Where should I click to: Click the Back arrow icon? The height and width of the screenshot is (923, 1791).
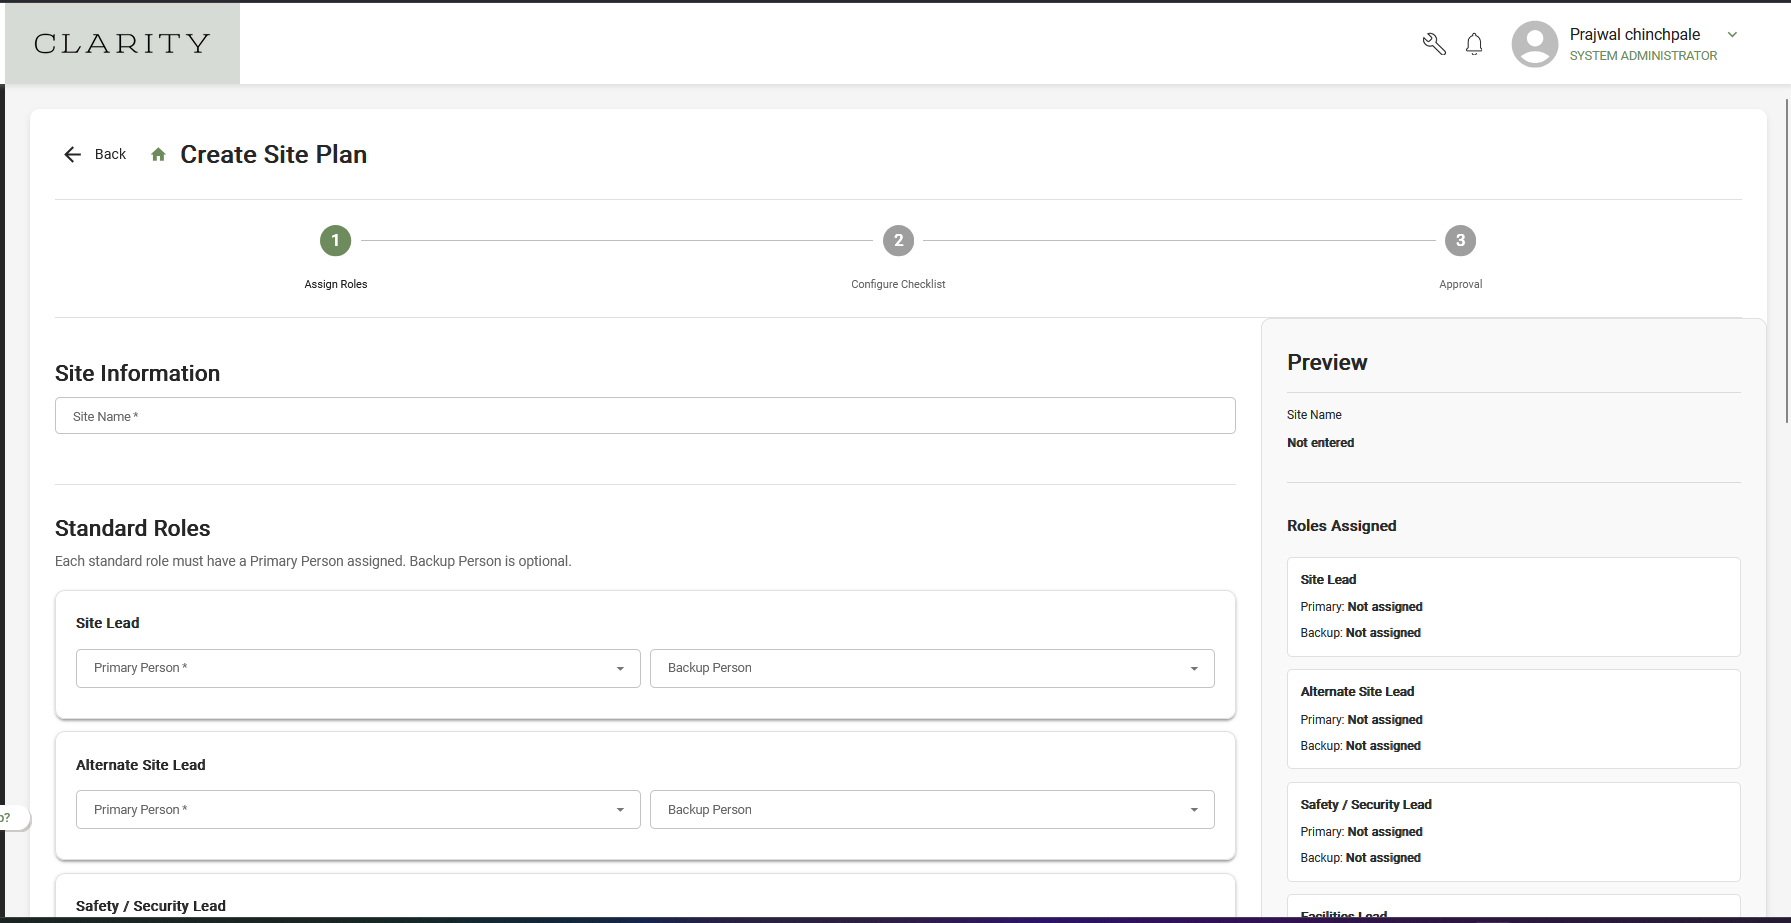pos(73,154)
